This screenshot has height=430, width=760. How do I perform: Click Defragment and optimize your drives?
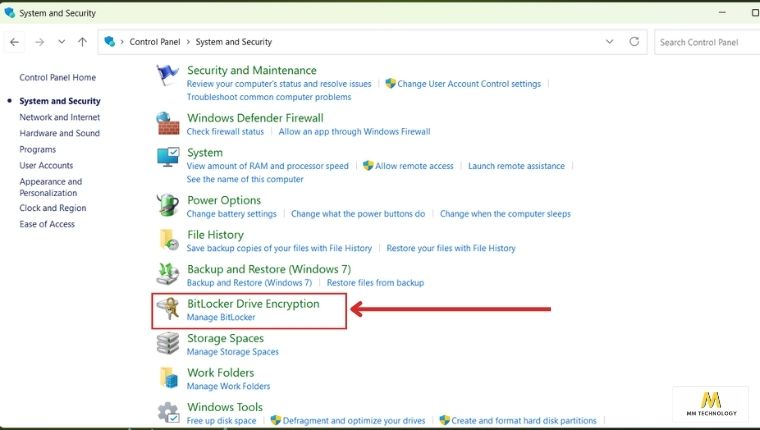354,421
